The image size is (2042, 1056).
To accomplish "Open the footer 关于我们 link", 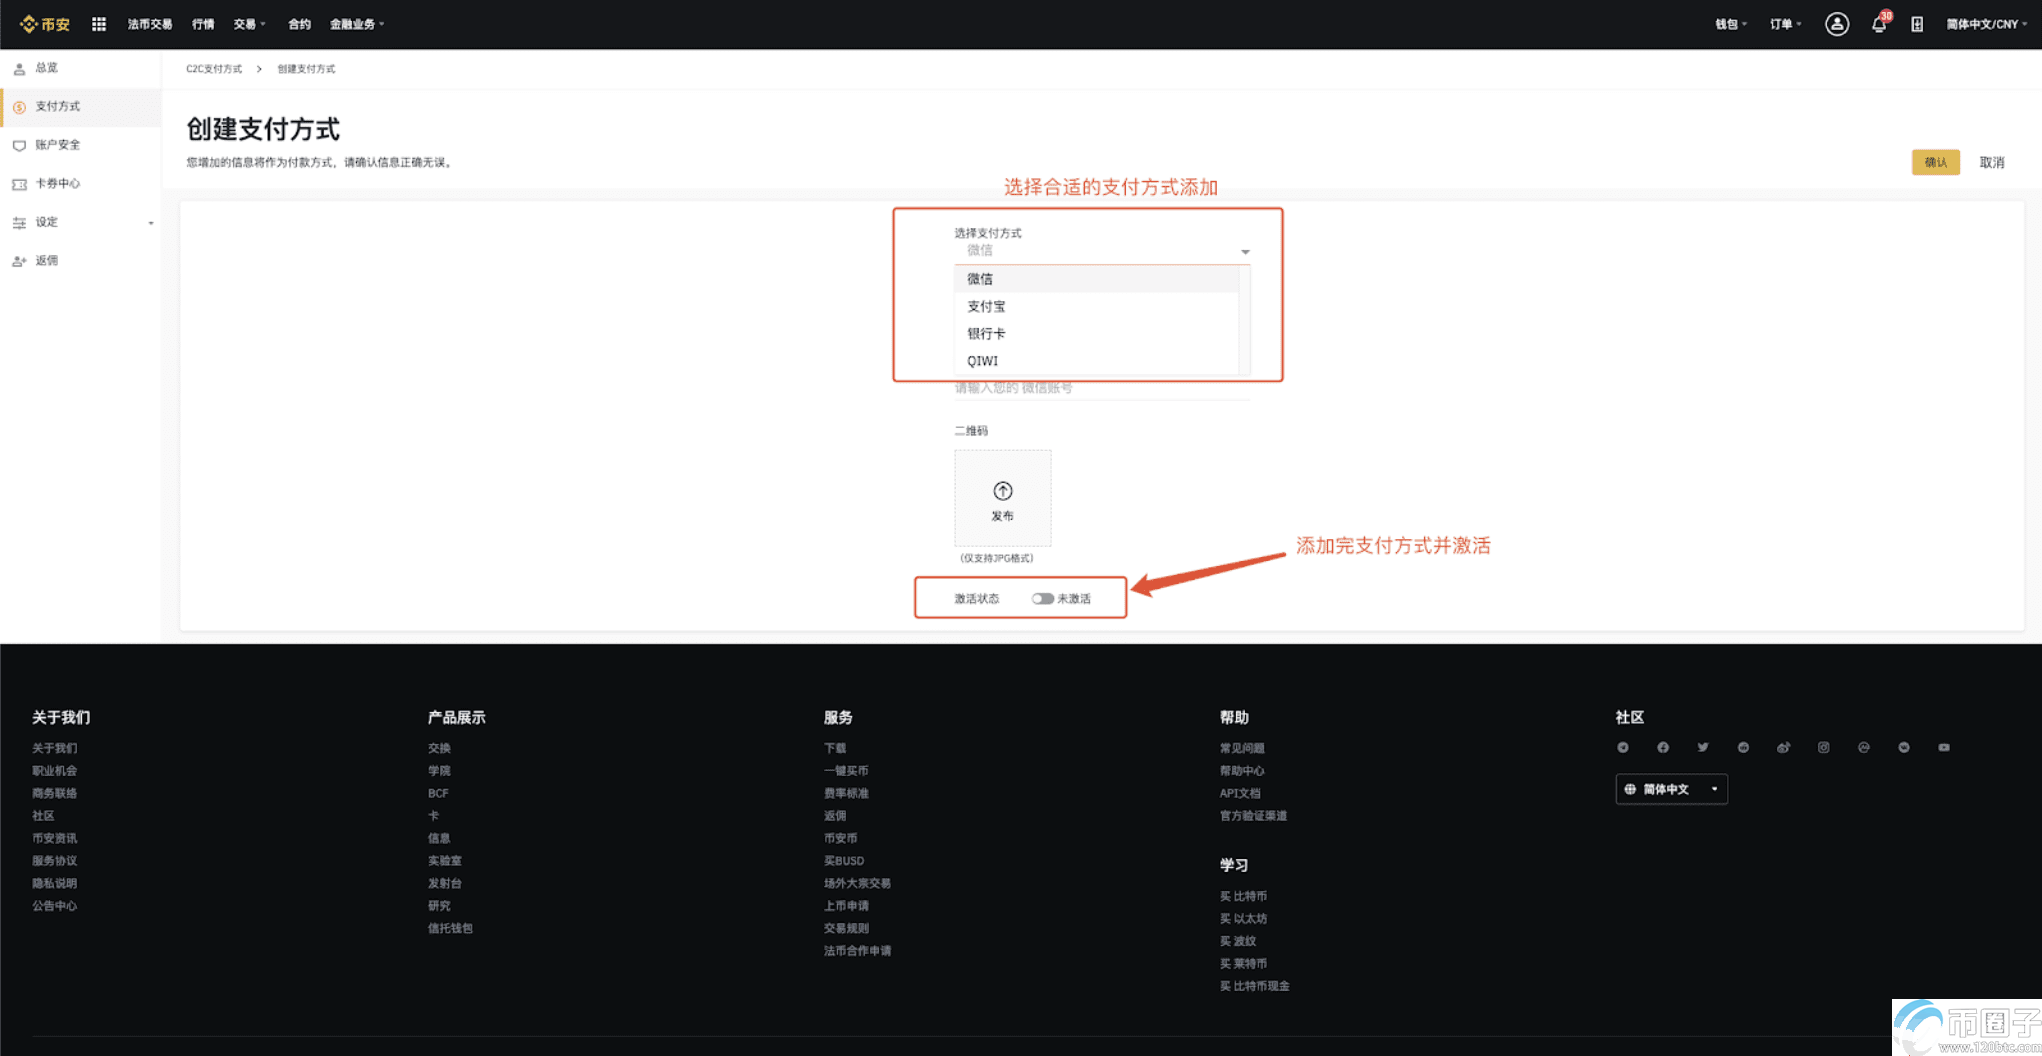I will pyautogui.click(x=54, y=748).
